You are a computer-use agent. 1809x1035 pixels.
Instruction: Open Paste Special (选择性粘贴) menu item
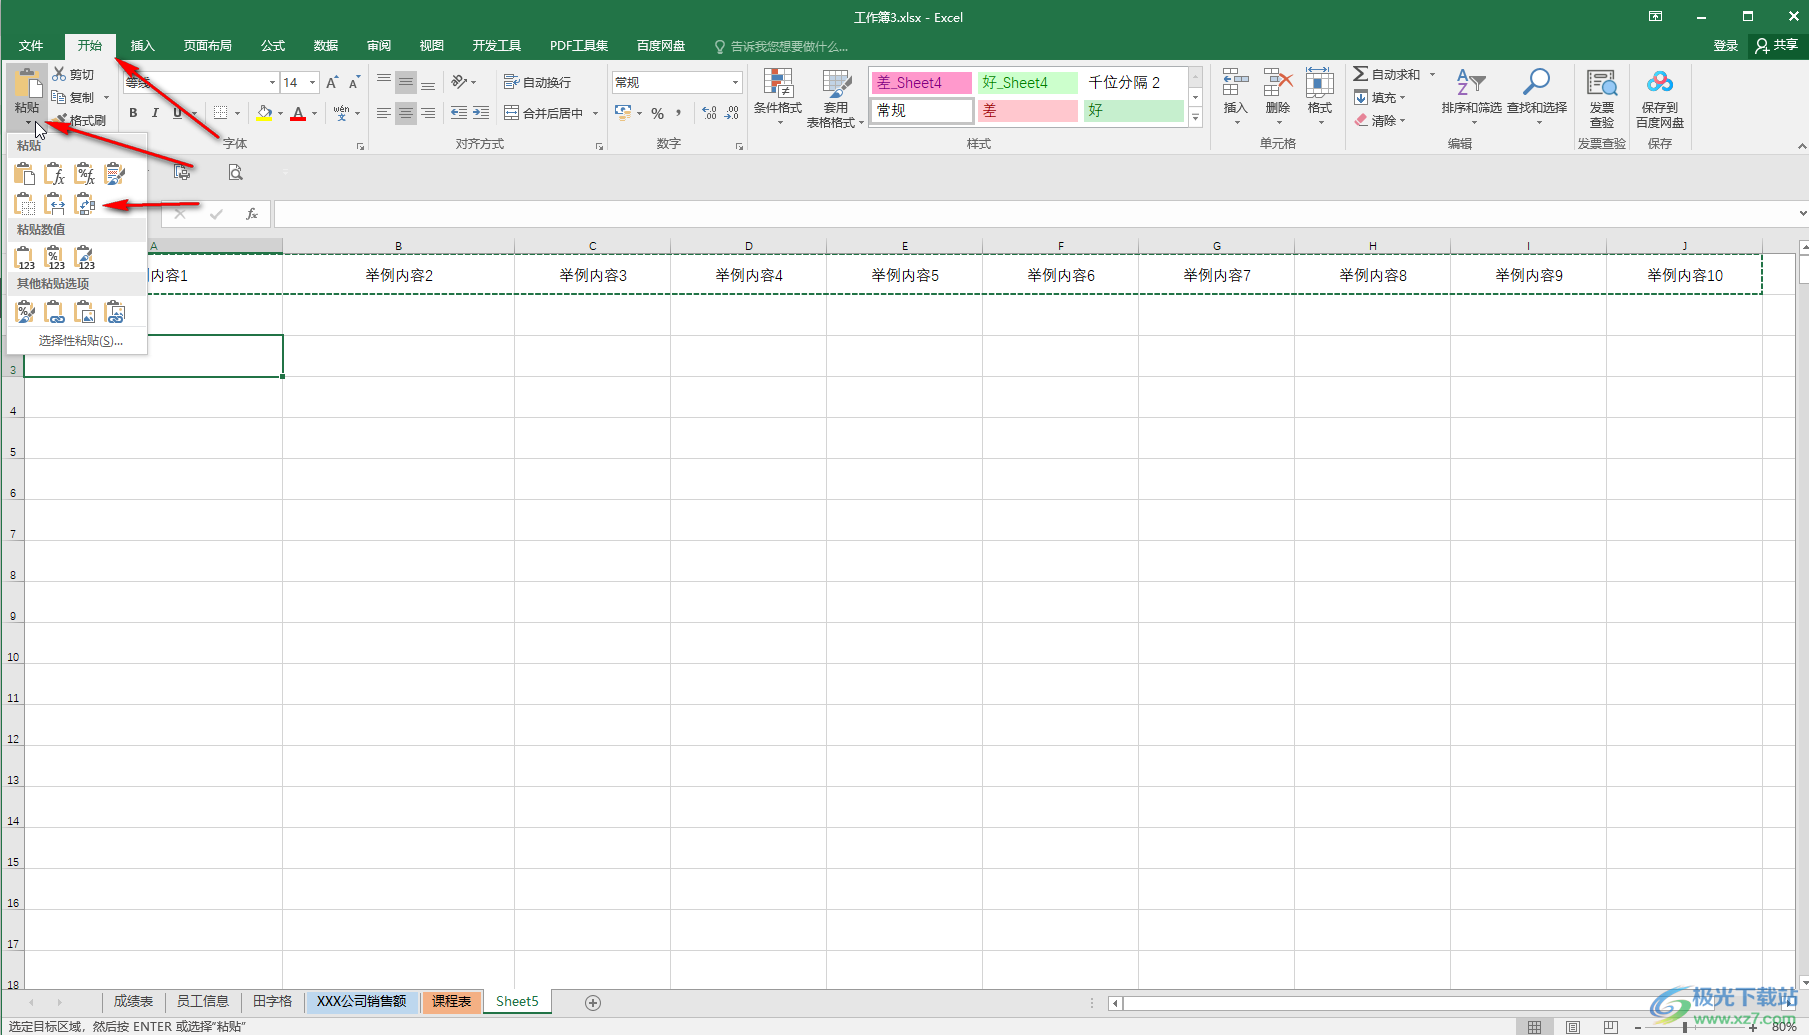pos(78,341)
